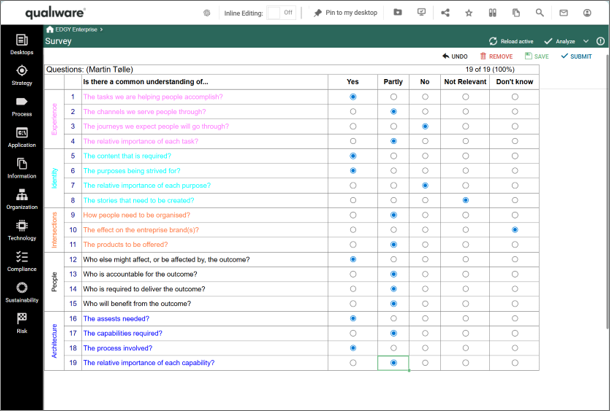This screenshot has width=610, height=411.
Task: Click the folder icon in top toolbar
Action: 398,12
